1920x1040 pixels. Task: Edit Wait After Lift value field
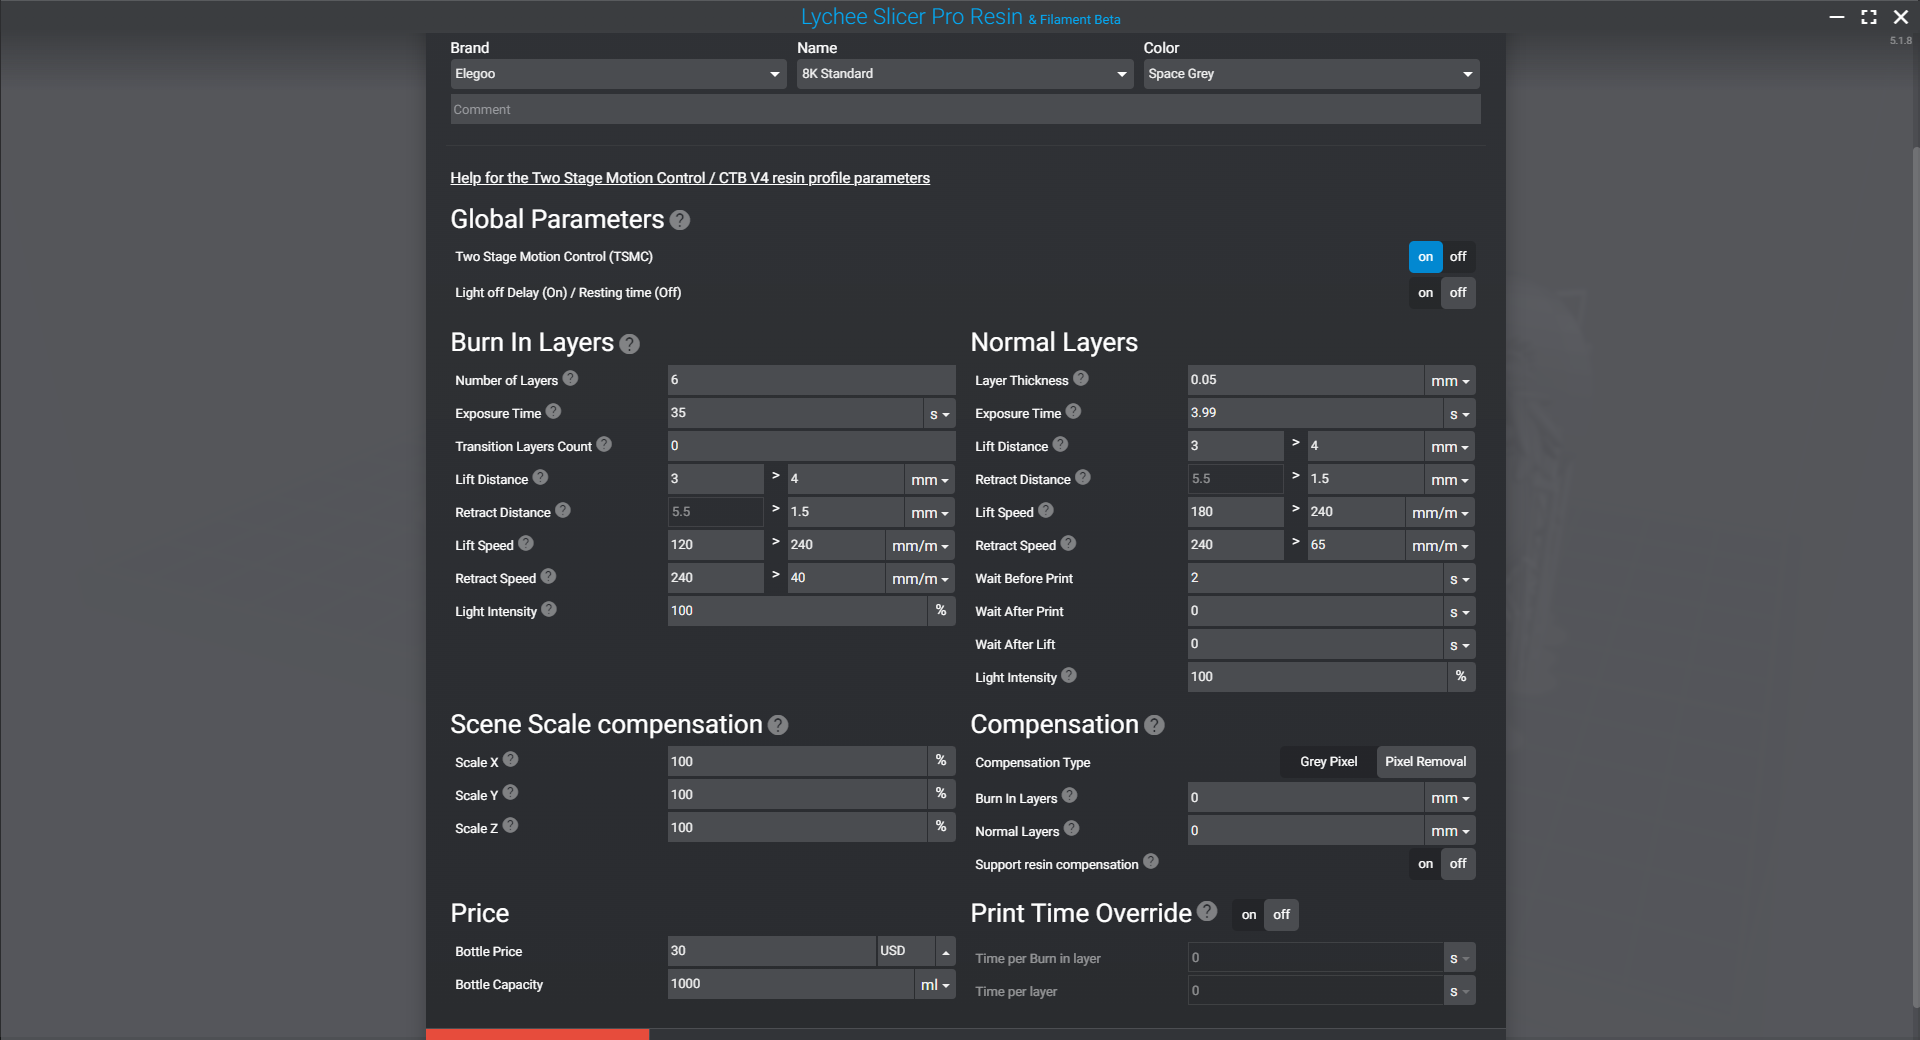[1315, 644]
